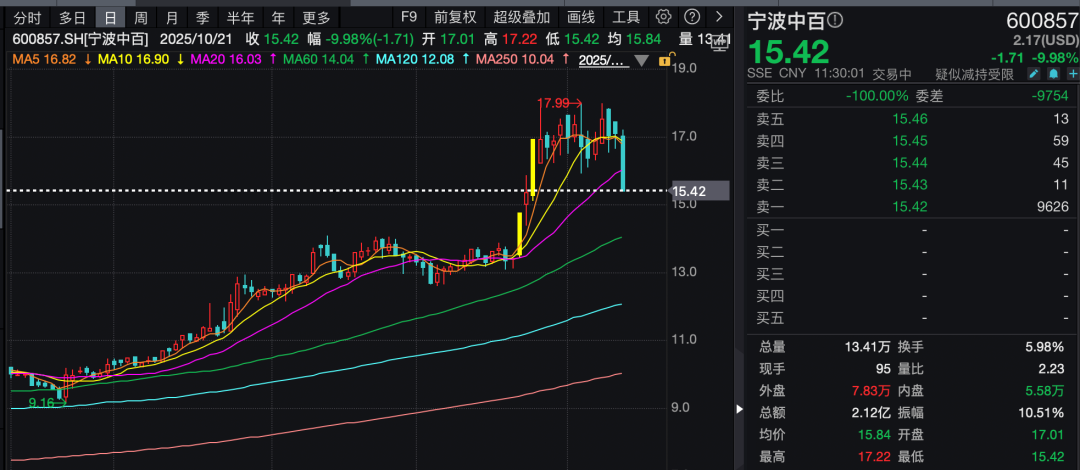This screenshot has width=1080, height=470.
Task: Click the 卖一 15.42 order book row
Action: point(912,207)
